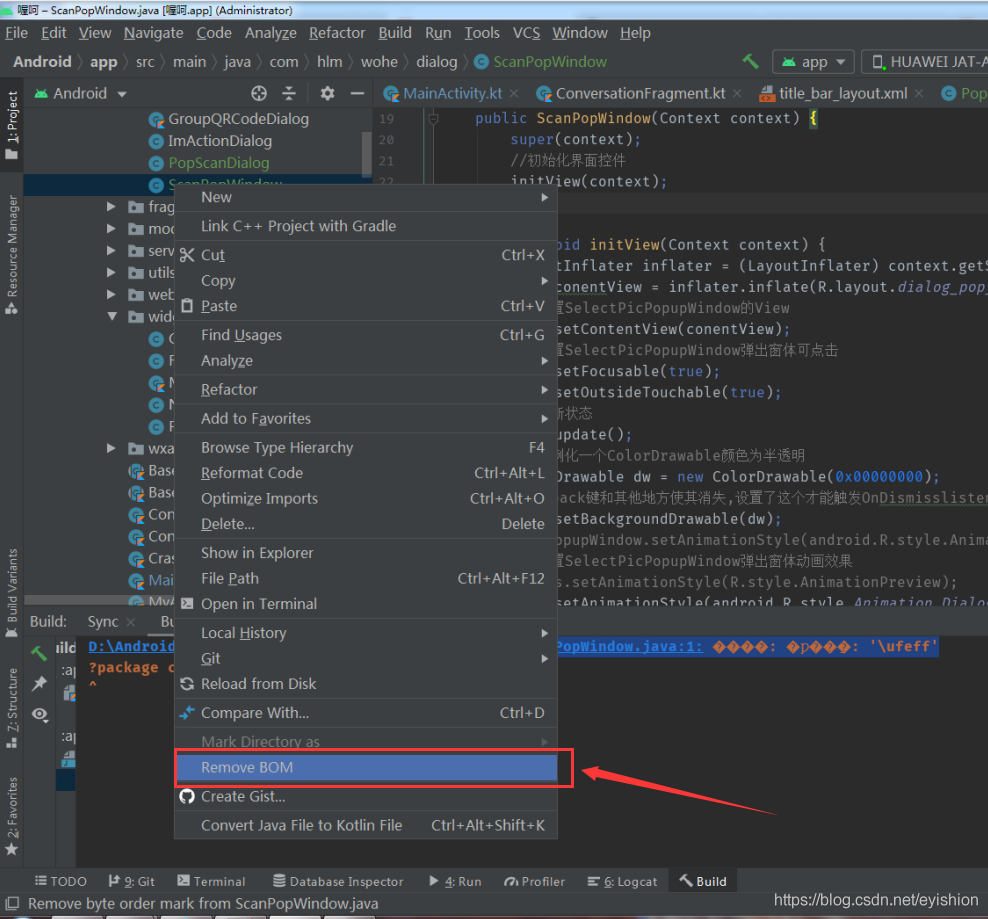Open Project panel gear settings
The width and height of the screenshot is (988, 919).
point(327,93)
